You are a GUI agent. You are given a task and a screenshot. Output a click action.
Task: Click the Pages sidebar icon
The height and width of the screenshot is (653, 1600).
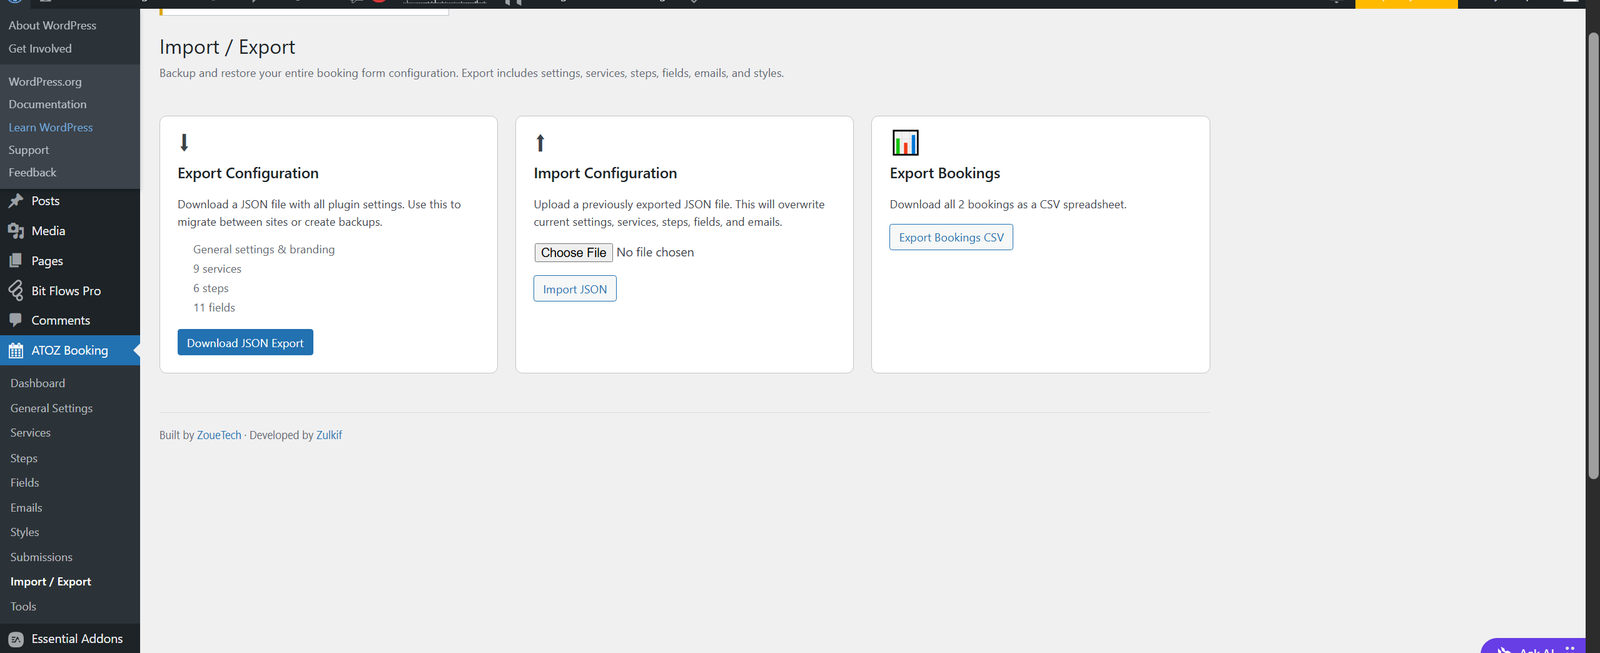point(16,261)
